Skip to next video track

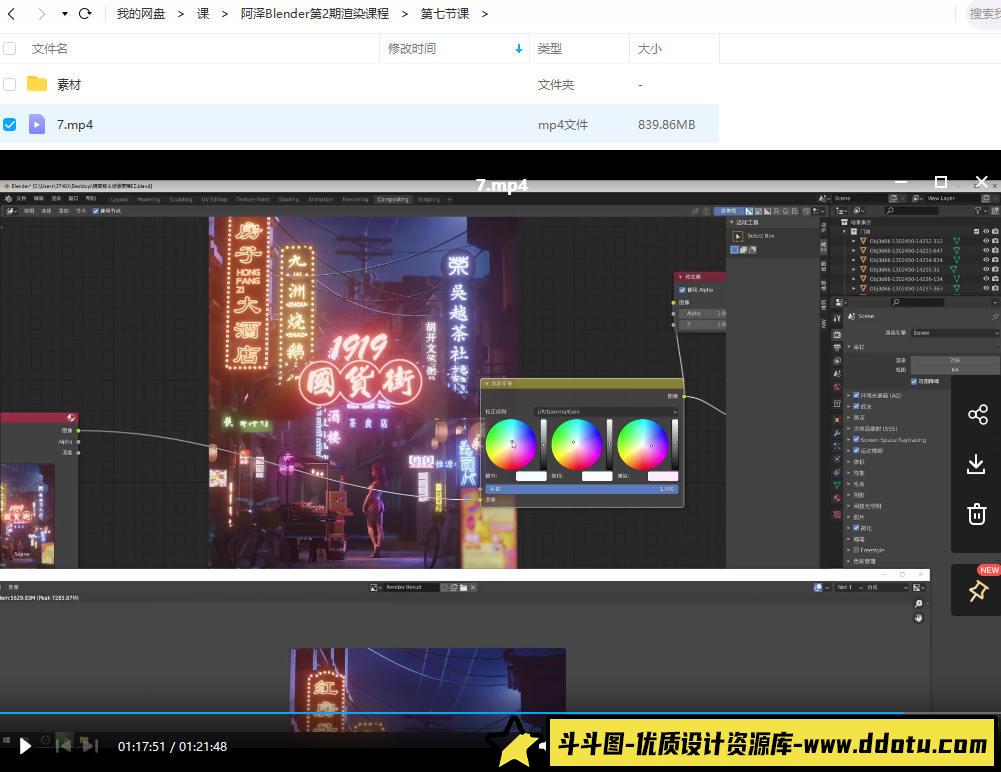pyautogui.click(x=90, y=745)
